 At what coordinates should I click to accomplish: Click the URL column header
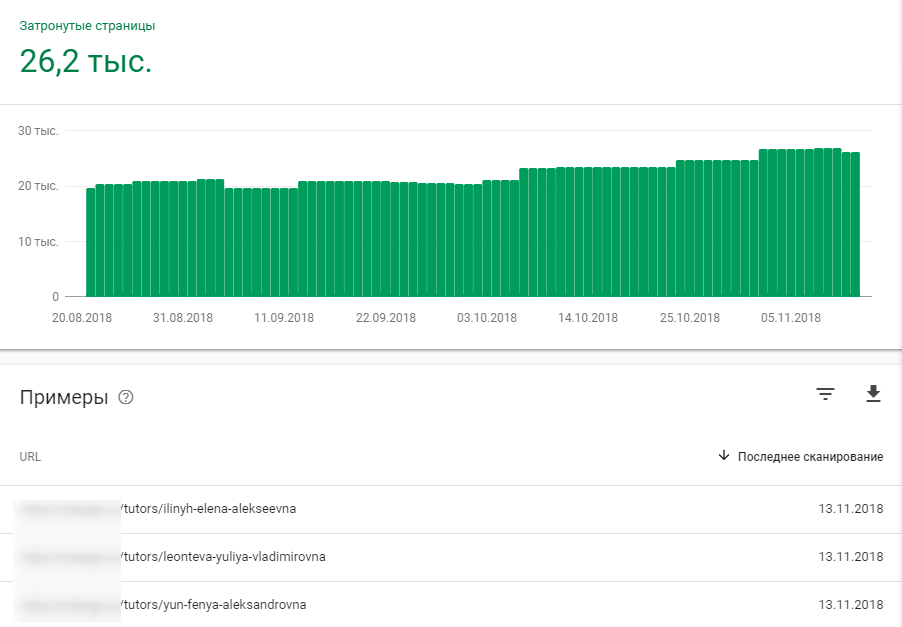click(30, 457)
